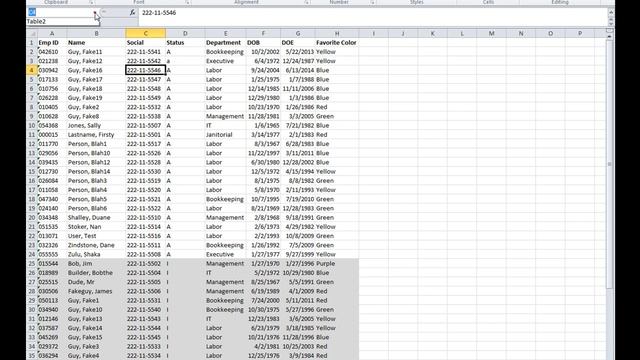The height and width of the screenshot is (360, 640).
Task: Click the formula bar showing 222-11-5546
Action: pos(373,13)
